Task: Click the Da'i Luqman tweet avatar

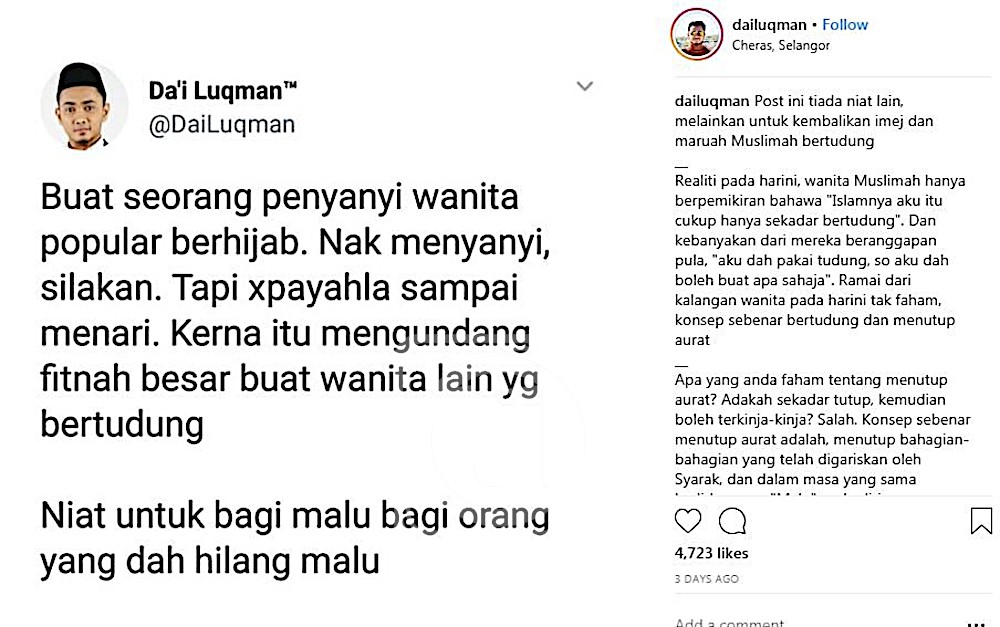Action: [x=83, y=106]
